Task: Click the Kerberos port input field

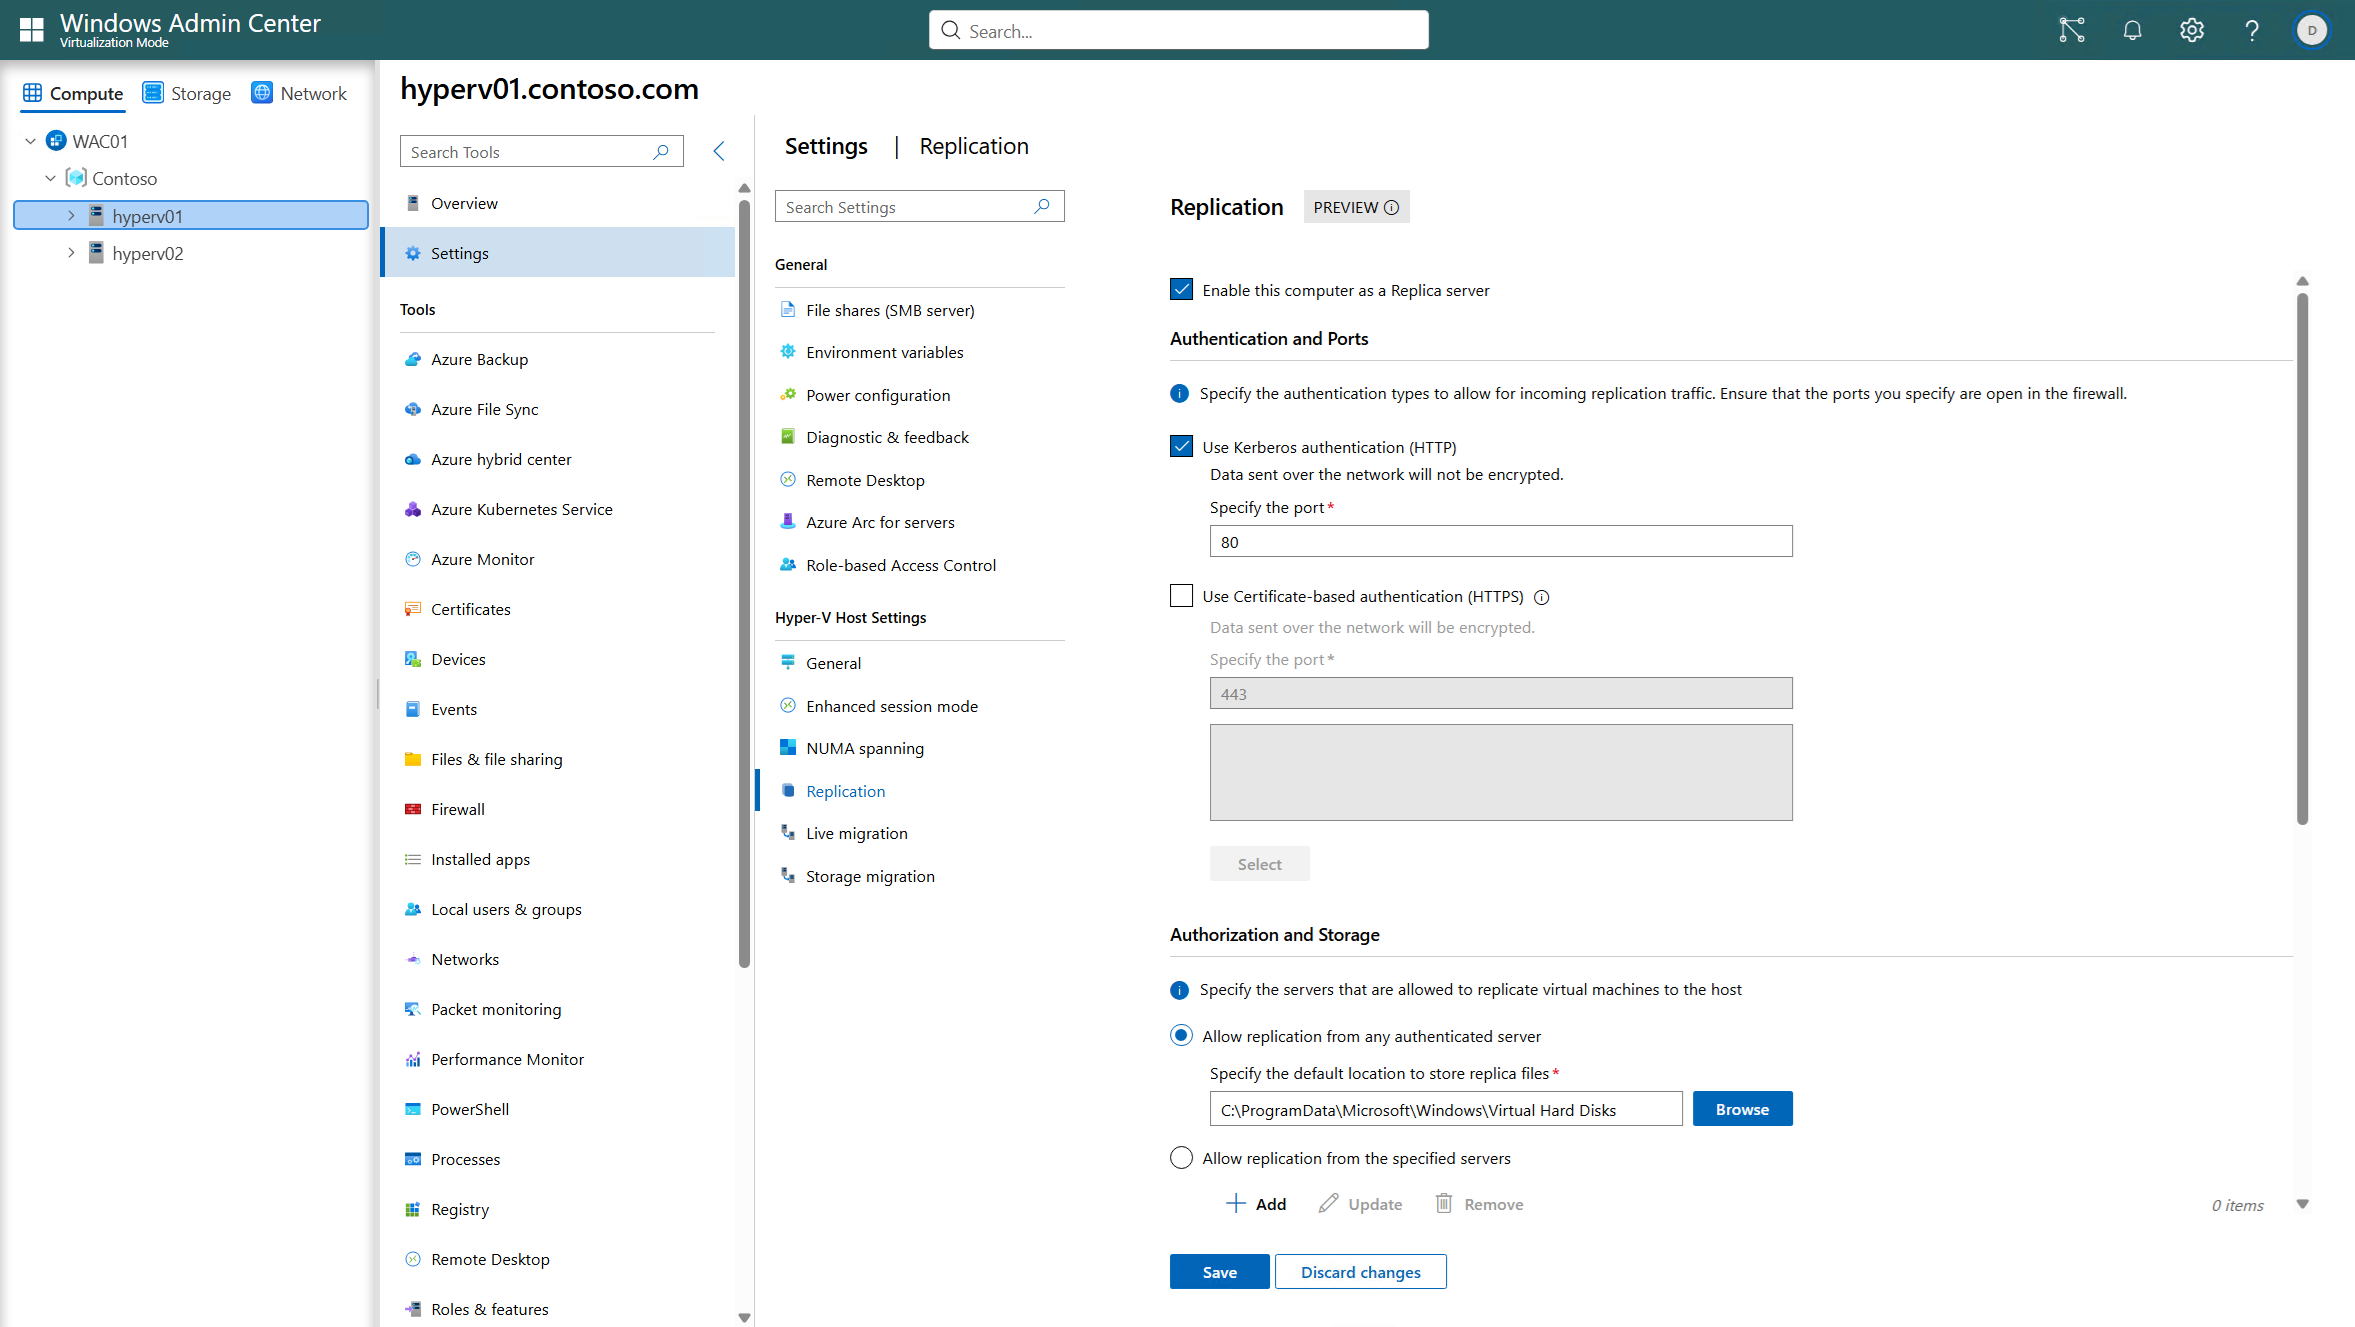Action: (1500, 542)
